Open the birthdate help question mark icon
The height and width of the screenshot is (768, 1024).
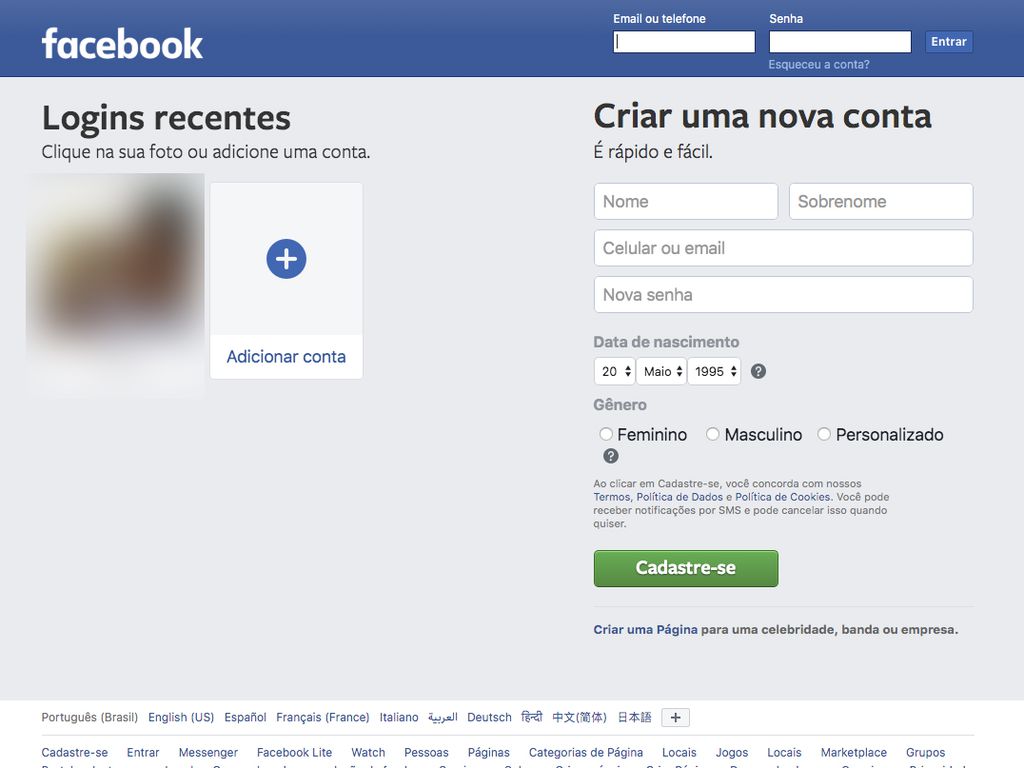click(758, 372)
